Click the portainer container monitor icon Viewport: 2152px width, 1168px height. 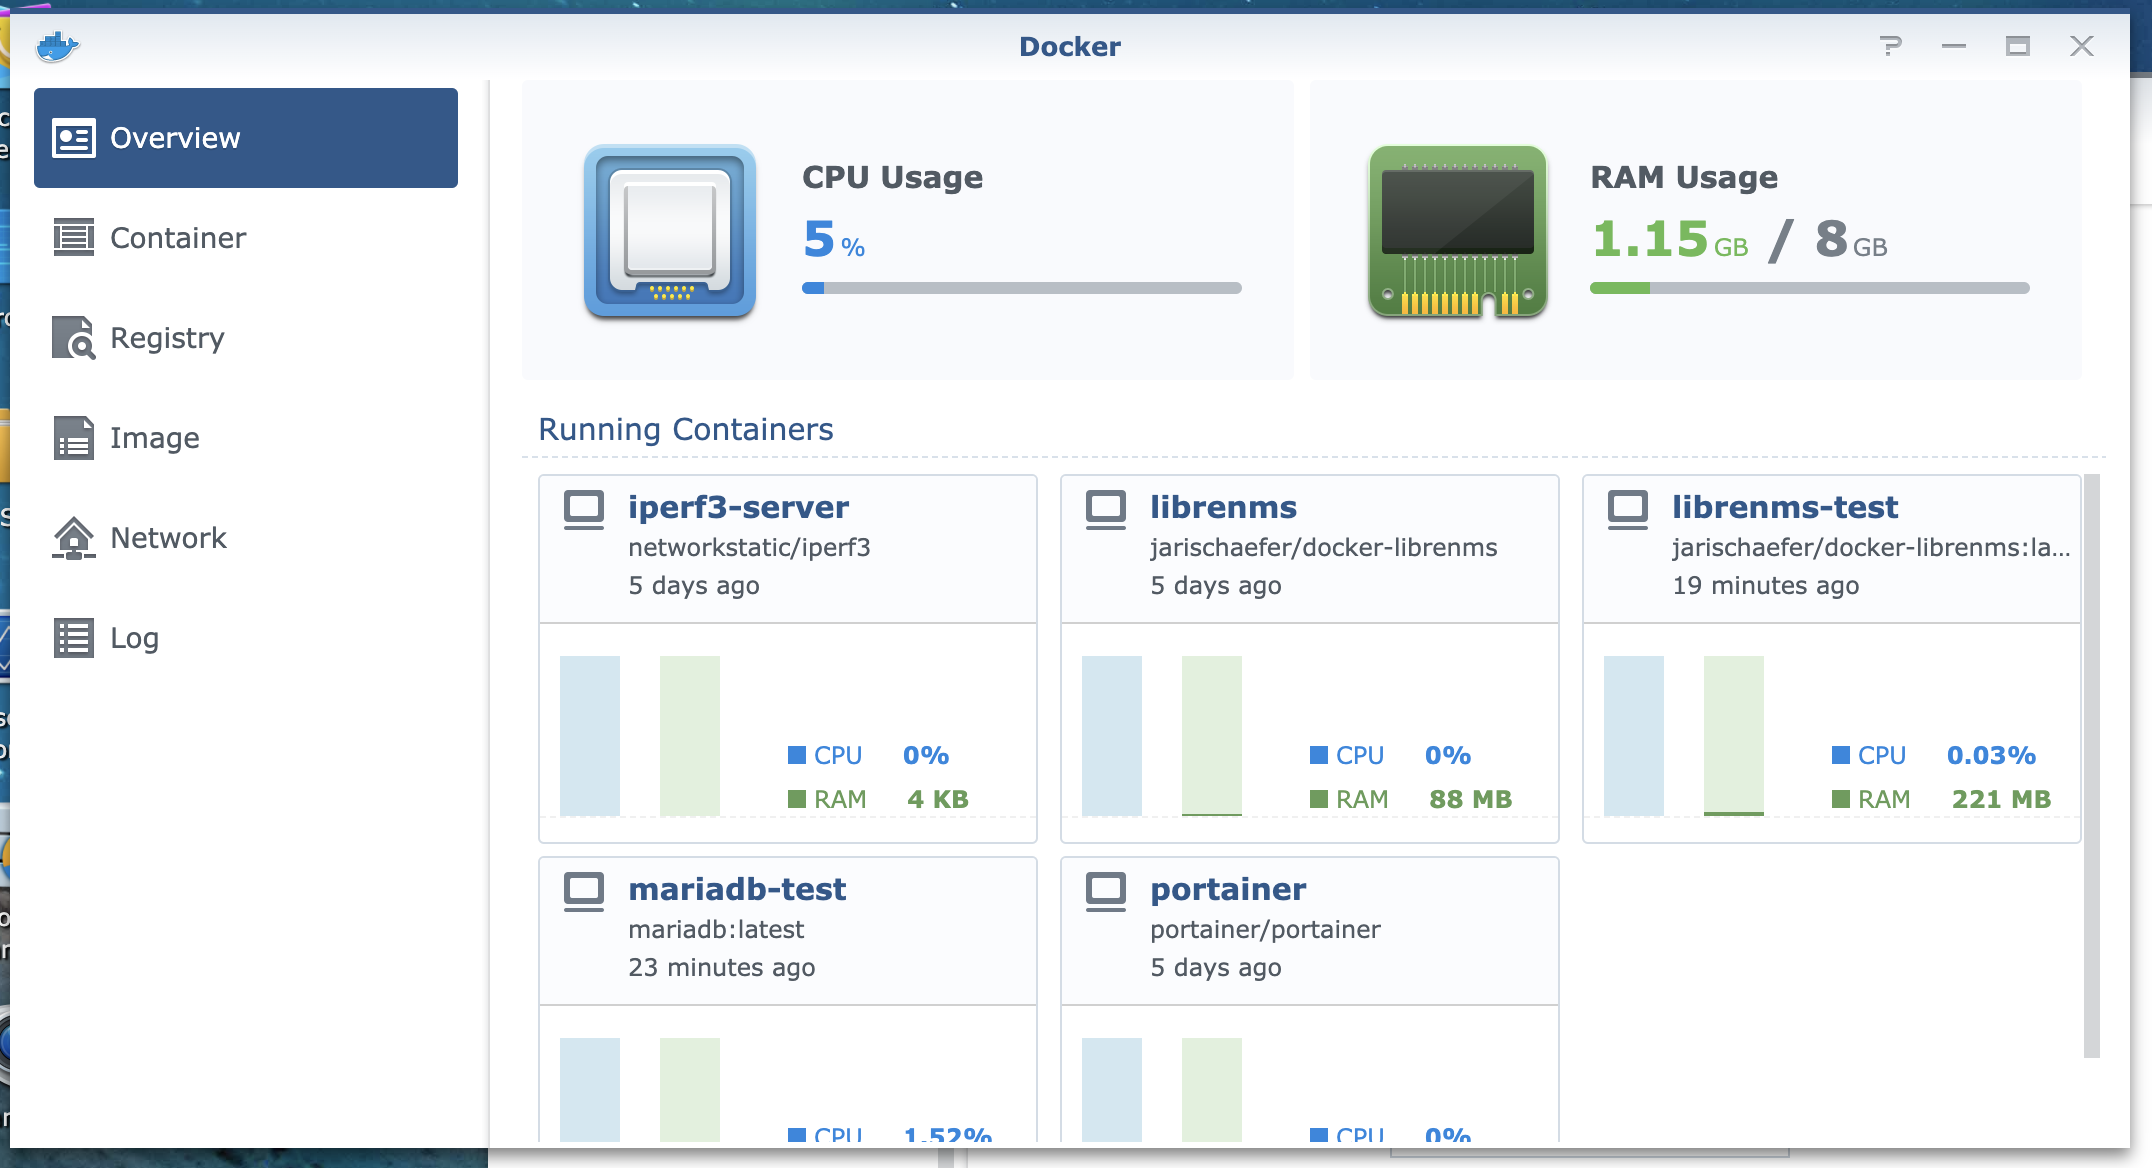pos(1106,891)
